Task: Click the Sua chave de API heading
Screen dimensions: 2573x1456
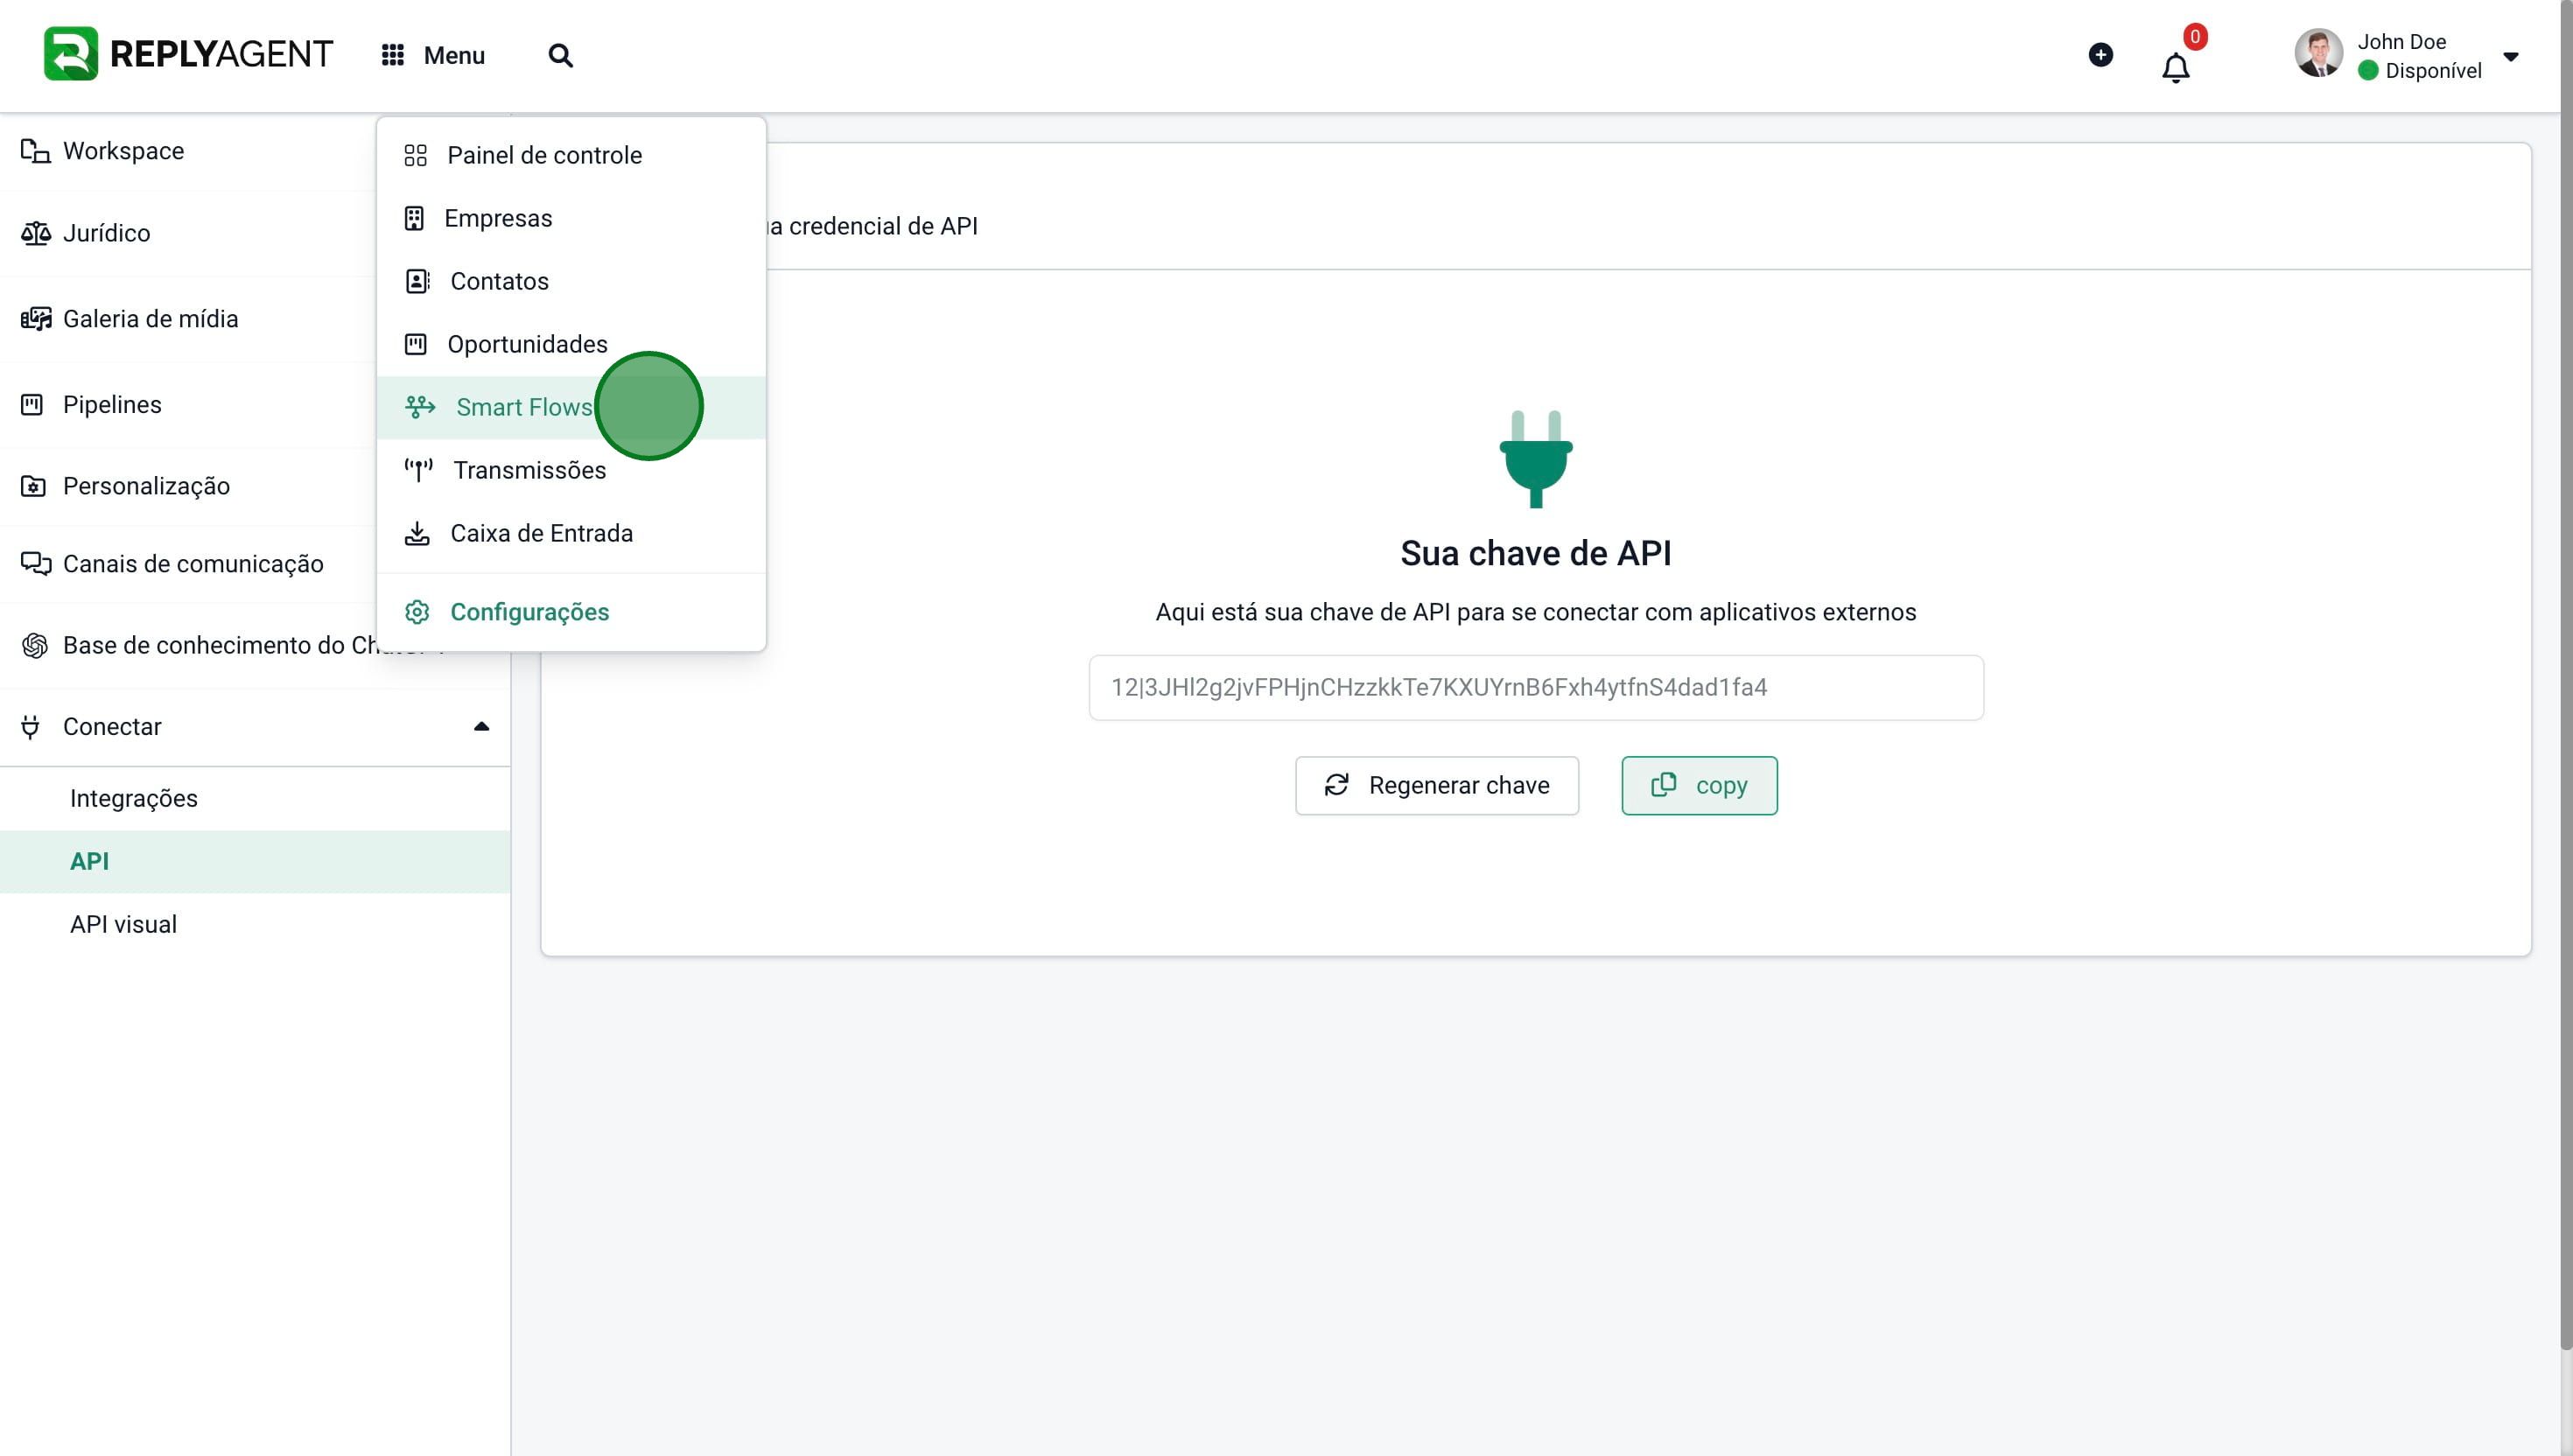Action: (1536, 553)
